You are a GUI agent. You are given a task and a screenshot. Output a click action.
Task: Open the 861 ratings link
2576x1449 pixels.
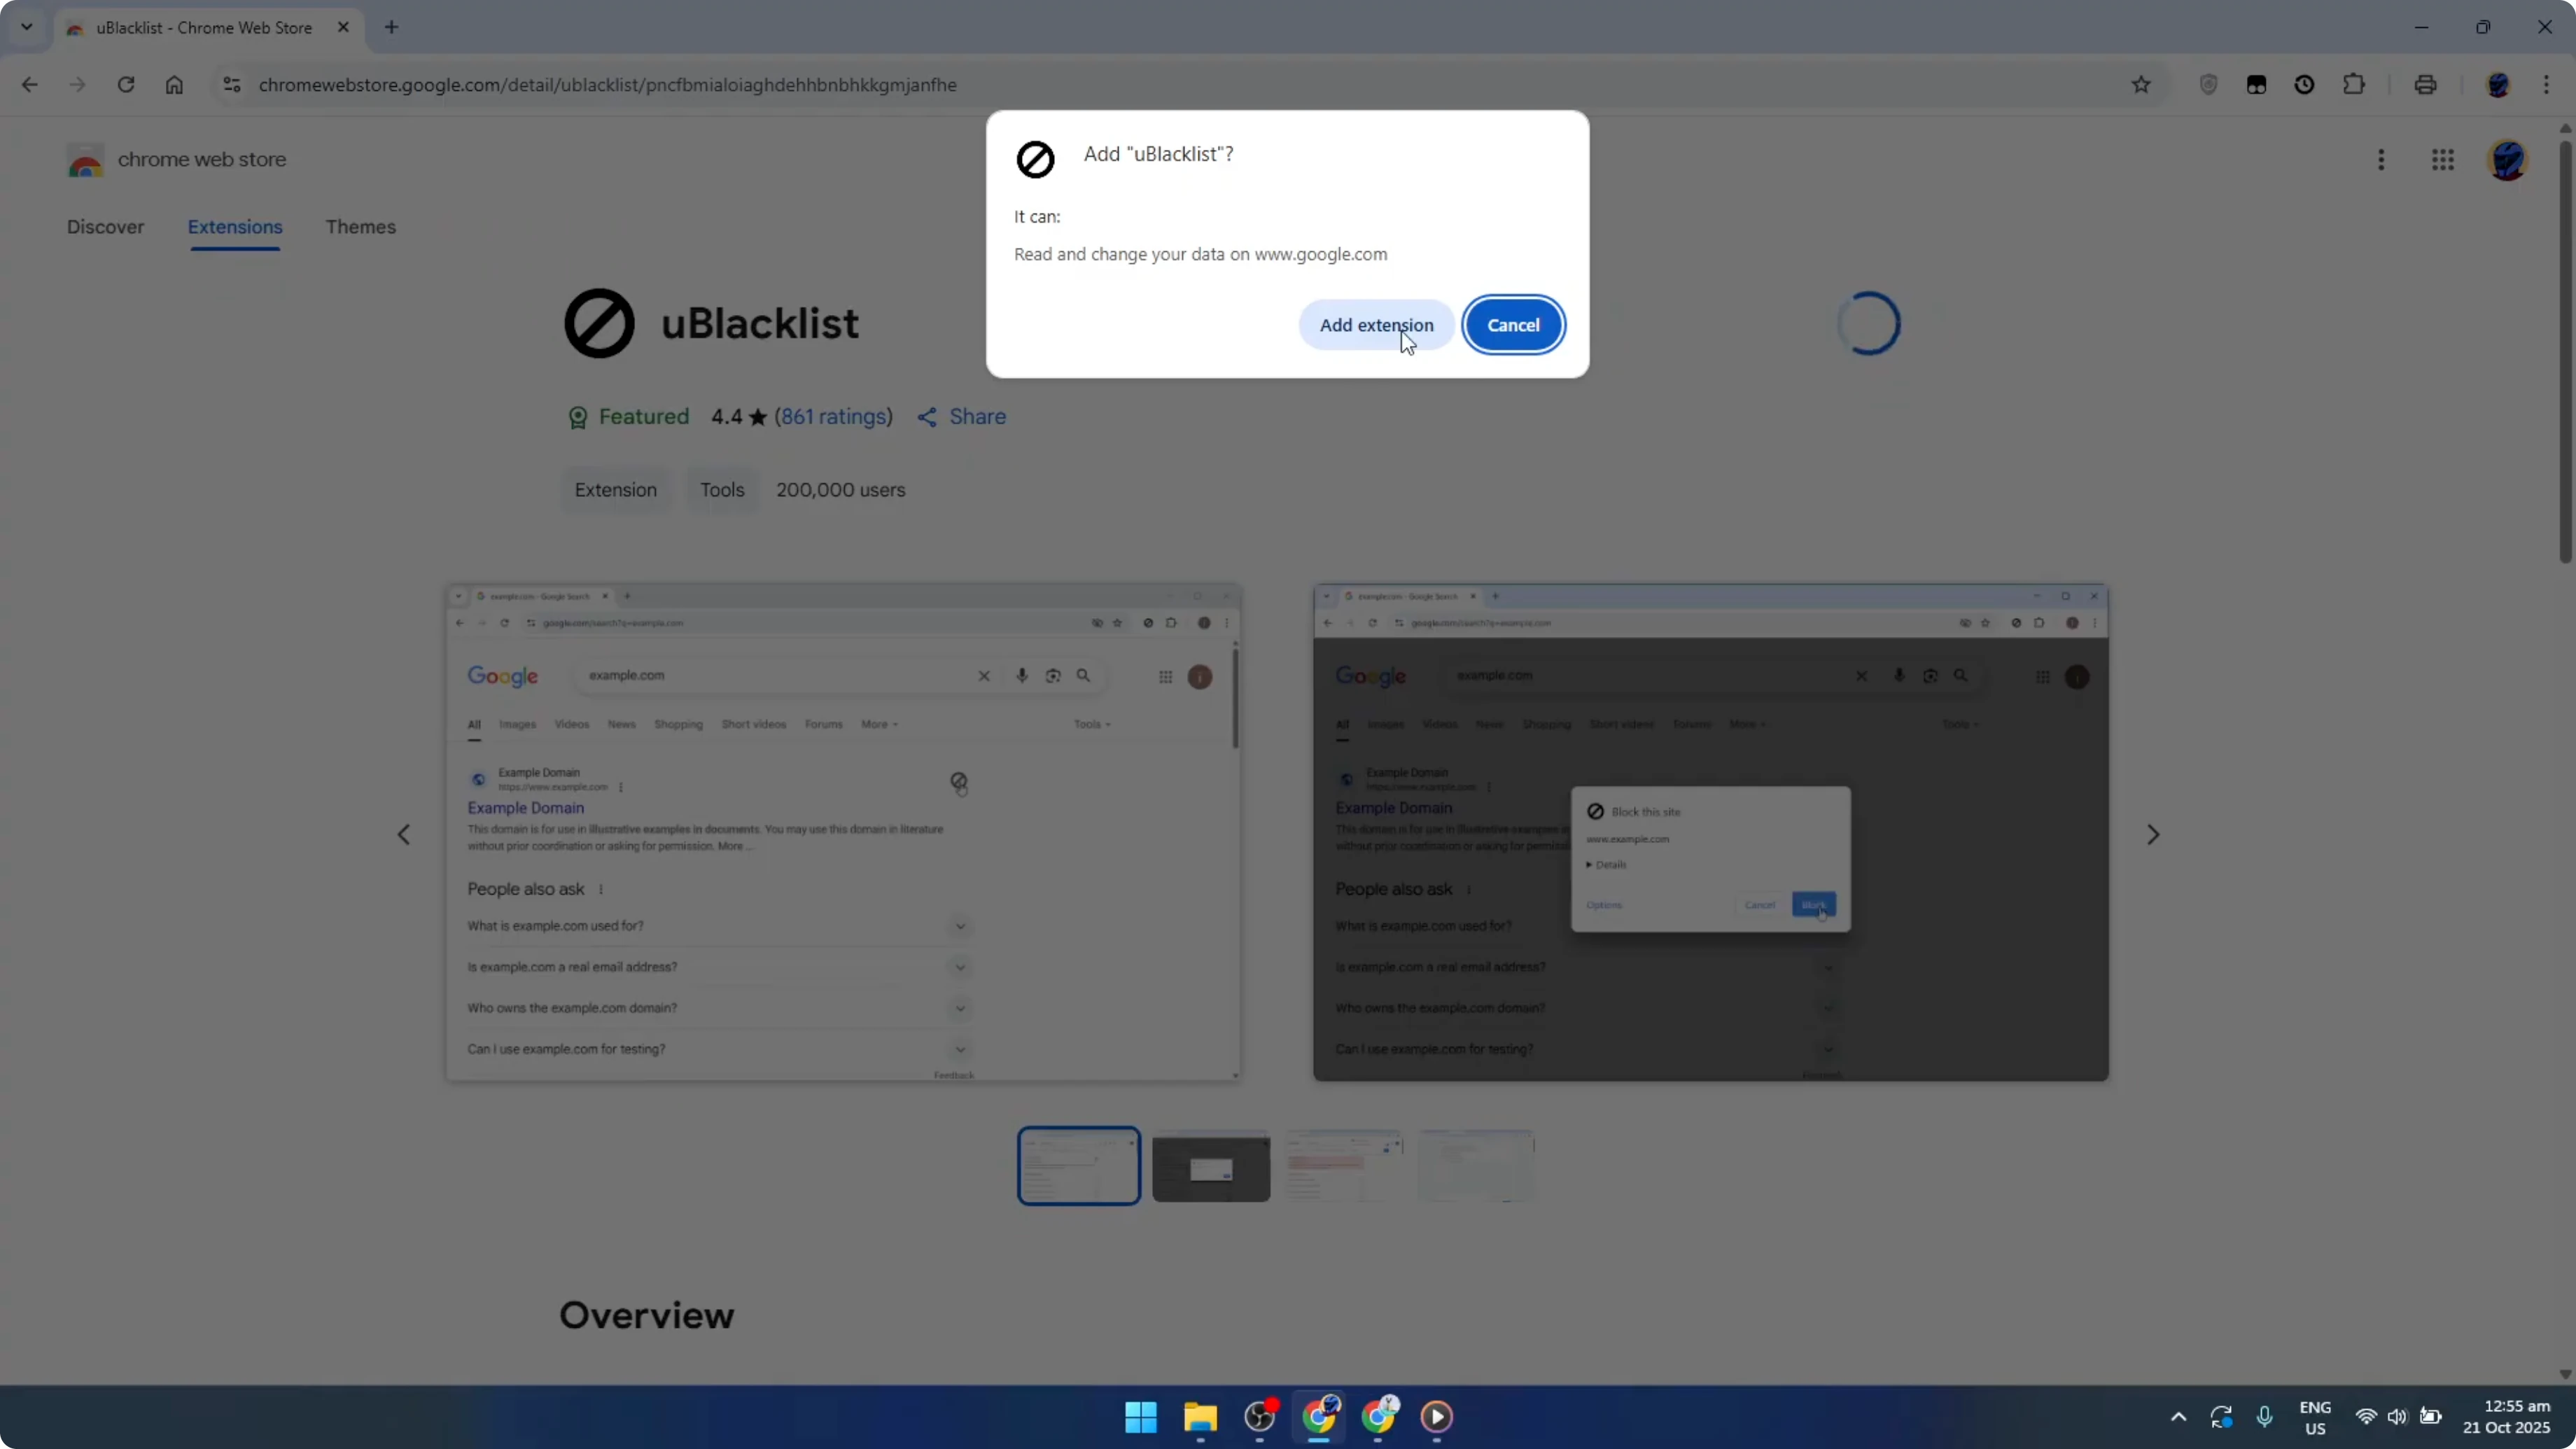coord(833,417)
